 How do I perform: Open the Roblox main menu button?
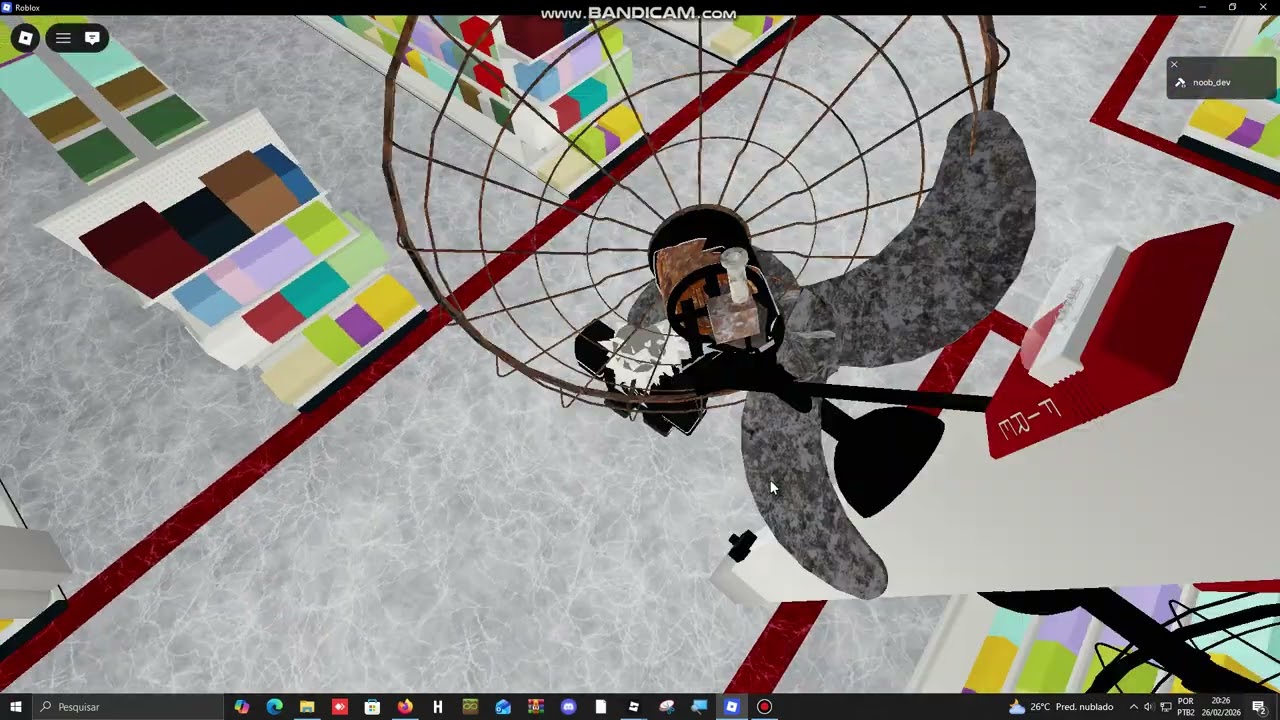(26, 38)
